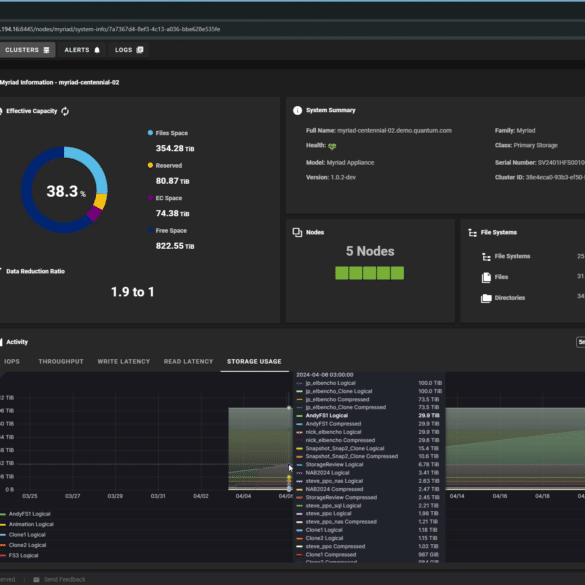
Task: Open the Clusters tab
Action: click(x=27, y=50)
